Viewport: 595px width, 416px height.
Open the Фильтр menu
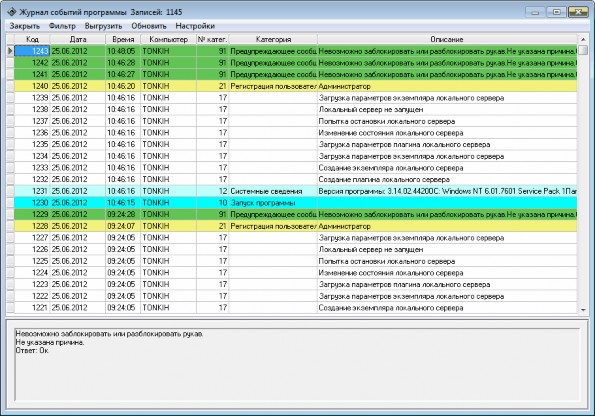click(x=62, y=26)
